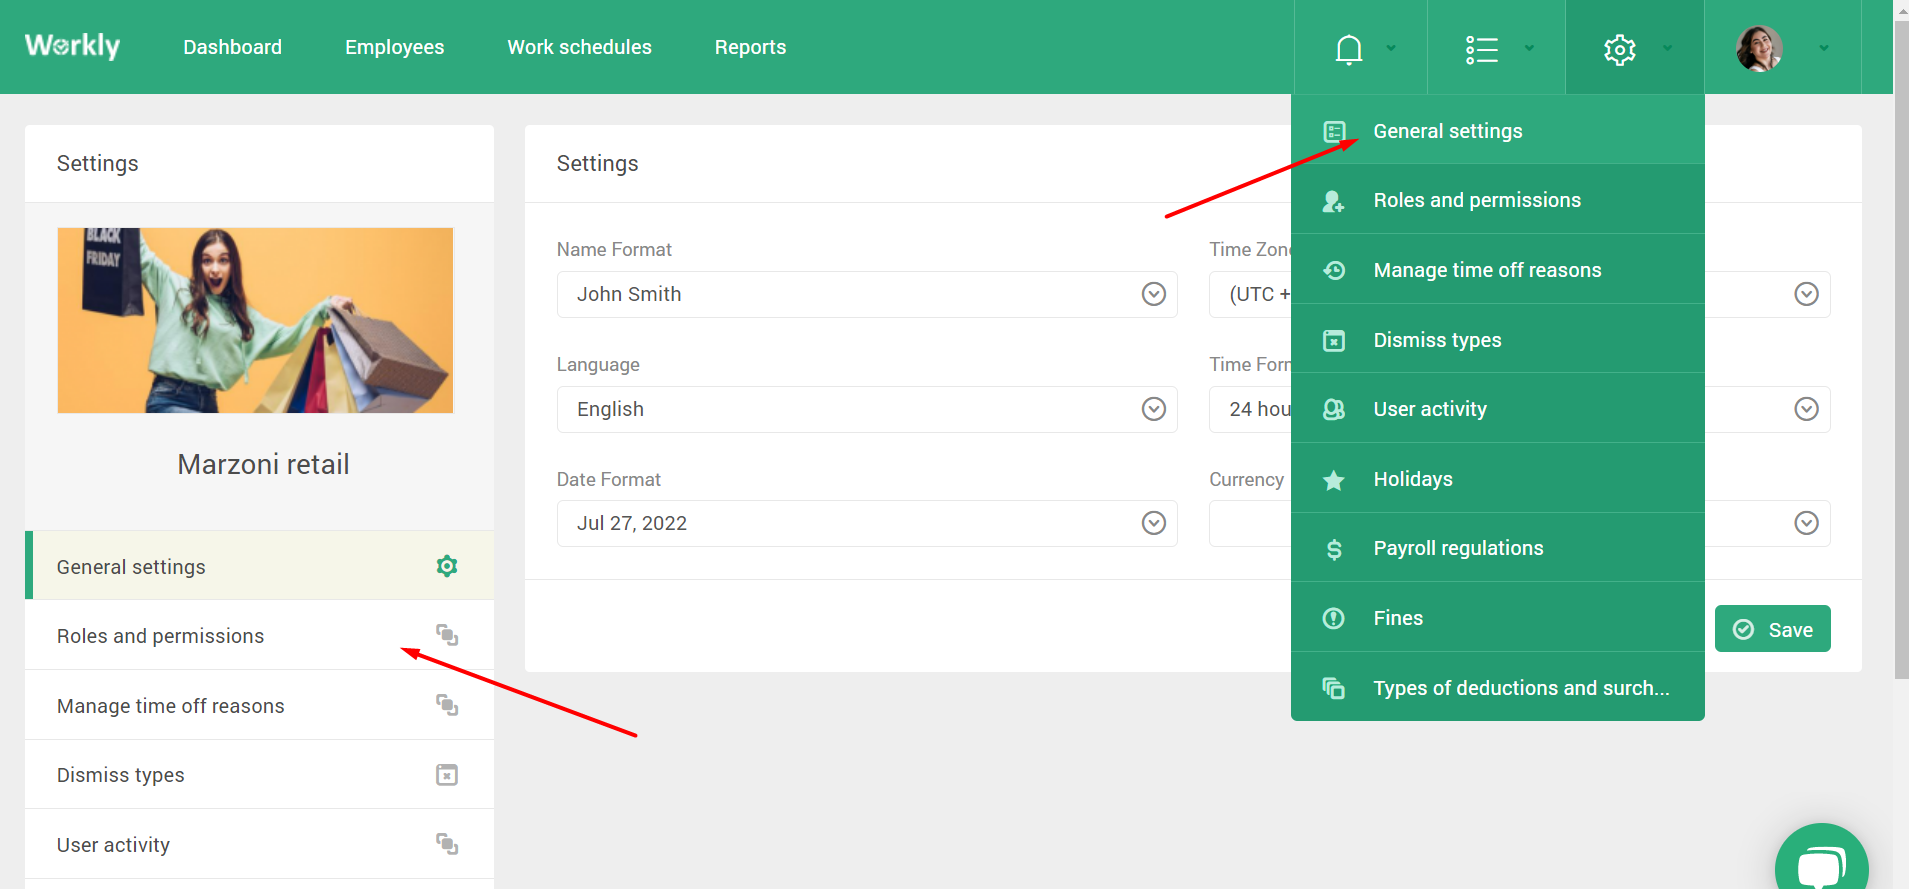This screenshot has height=889, width=1909.
Task: Select Dismiss types in dropdown menu
Action: pyautogui.click(x=1498, y=339)
